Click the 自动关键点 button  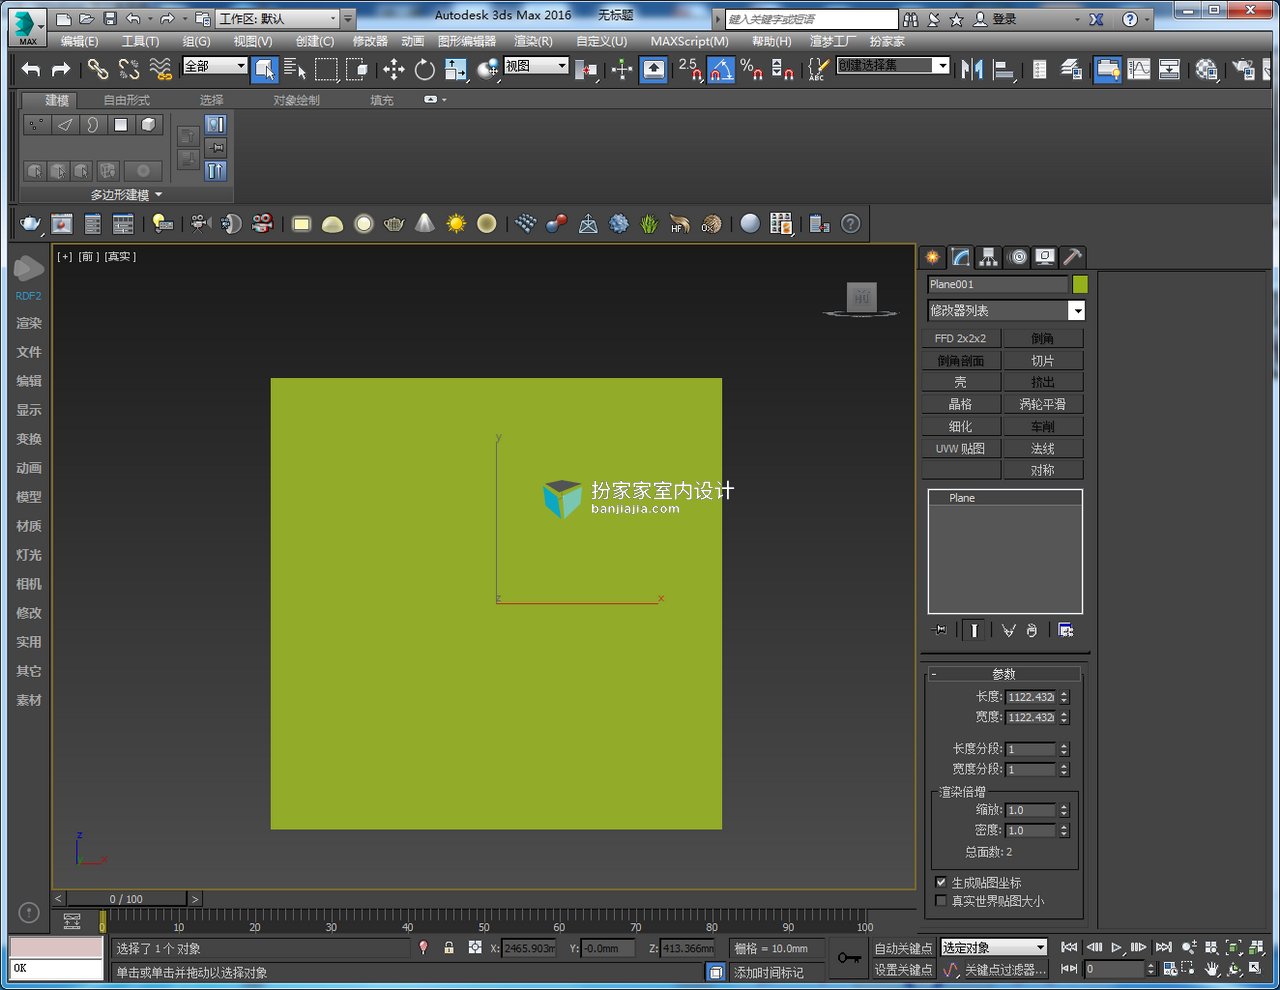tap(903, 948)
